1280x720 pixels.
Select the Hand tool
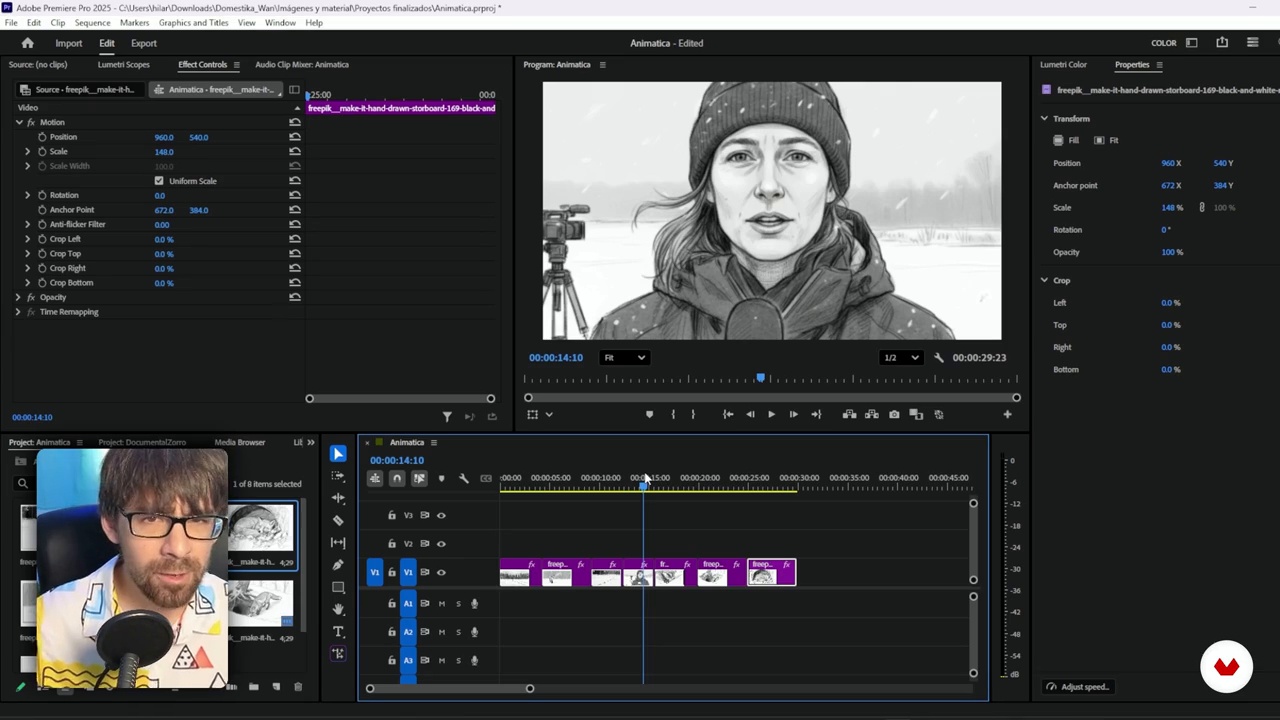pyautogui.click(x=338, y=609)
